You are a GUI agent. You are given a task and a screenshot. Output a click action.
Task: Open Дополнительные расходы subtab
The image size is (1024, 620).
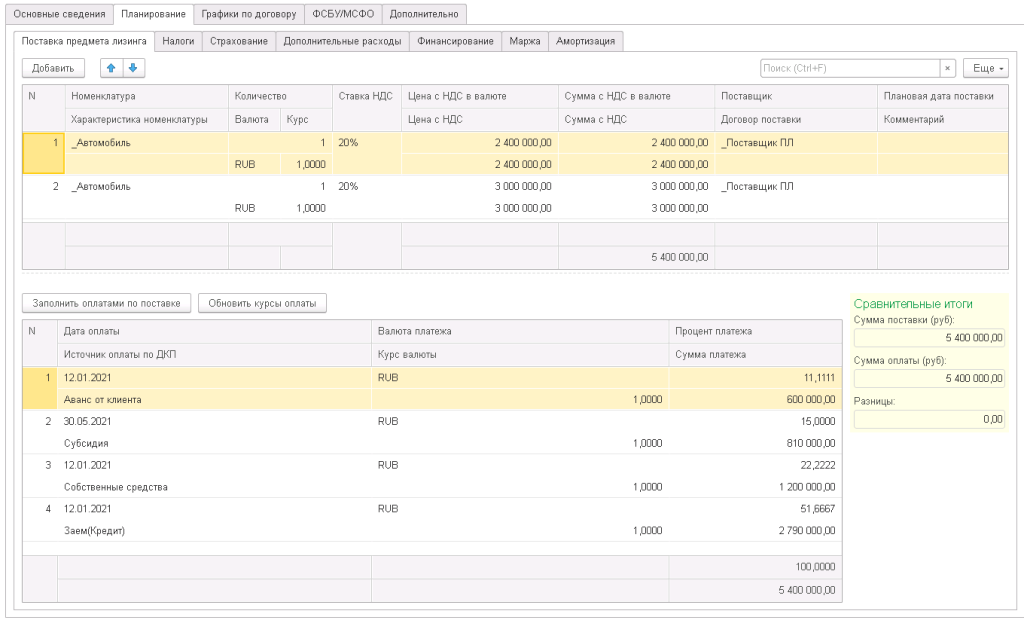(x=342, y=41)
